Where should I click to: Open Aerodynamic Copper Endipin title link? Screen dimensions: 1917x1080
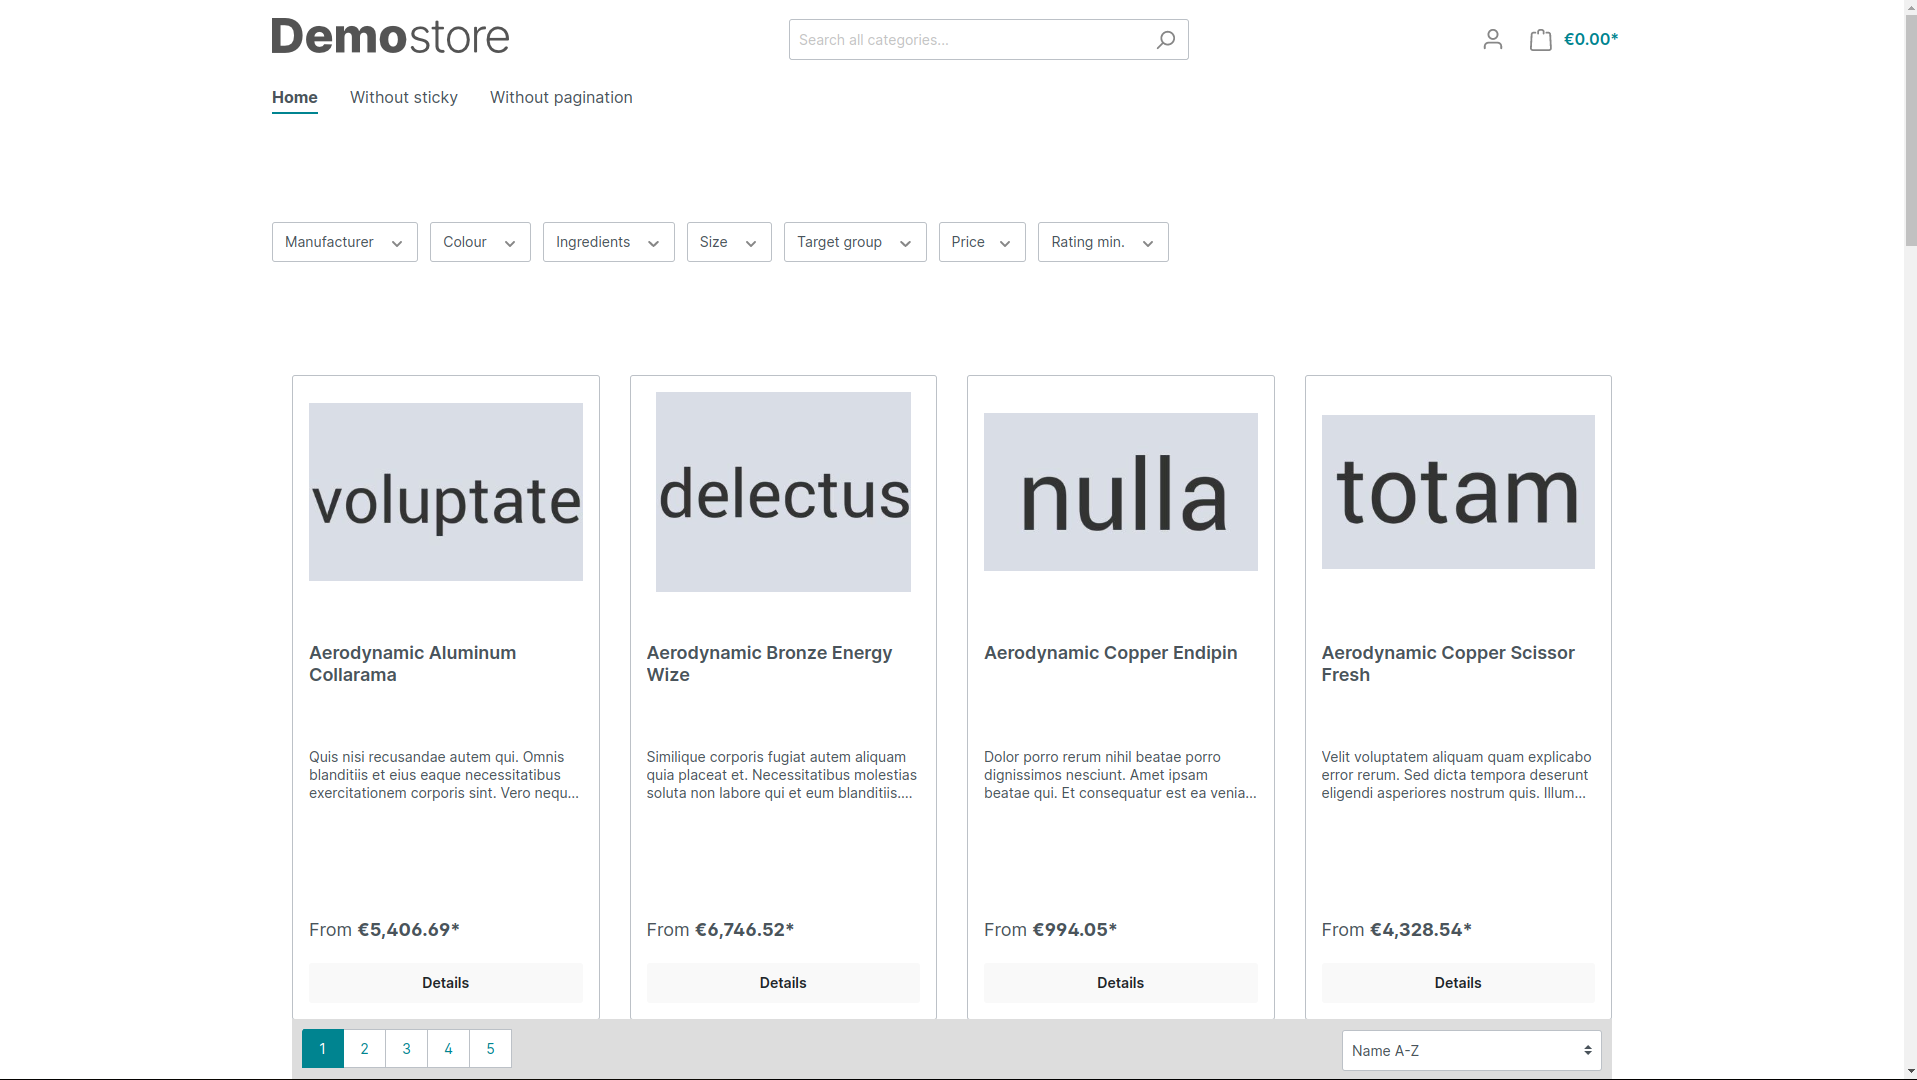[x=1110, y=653]
